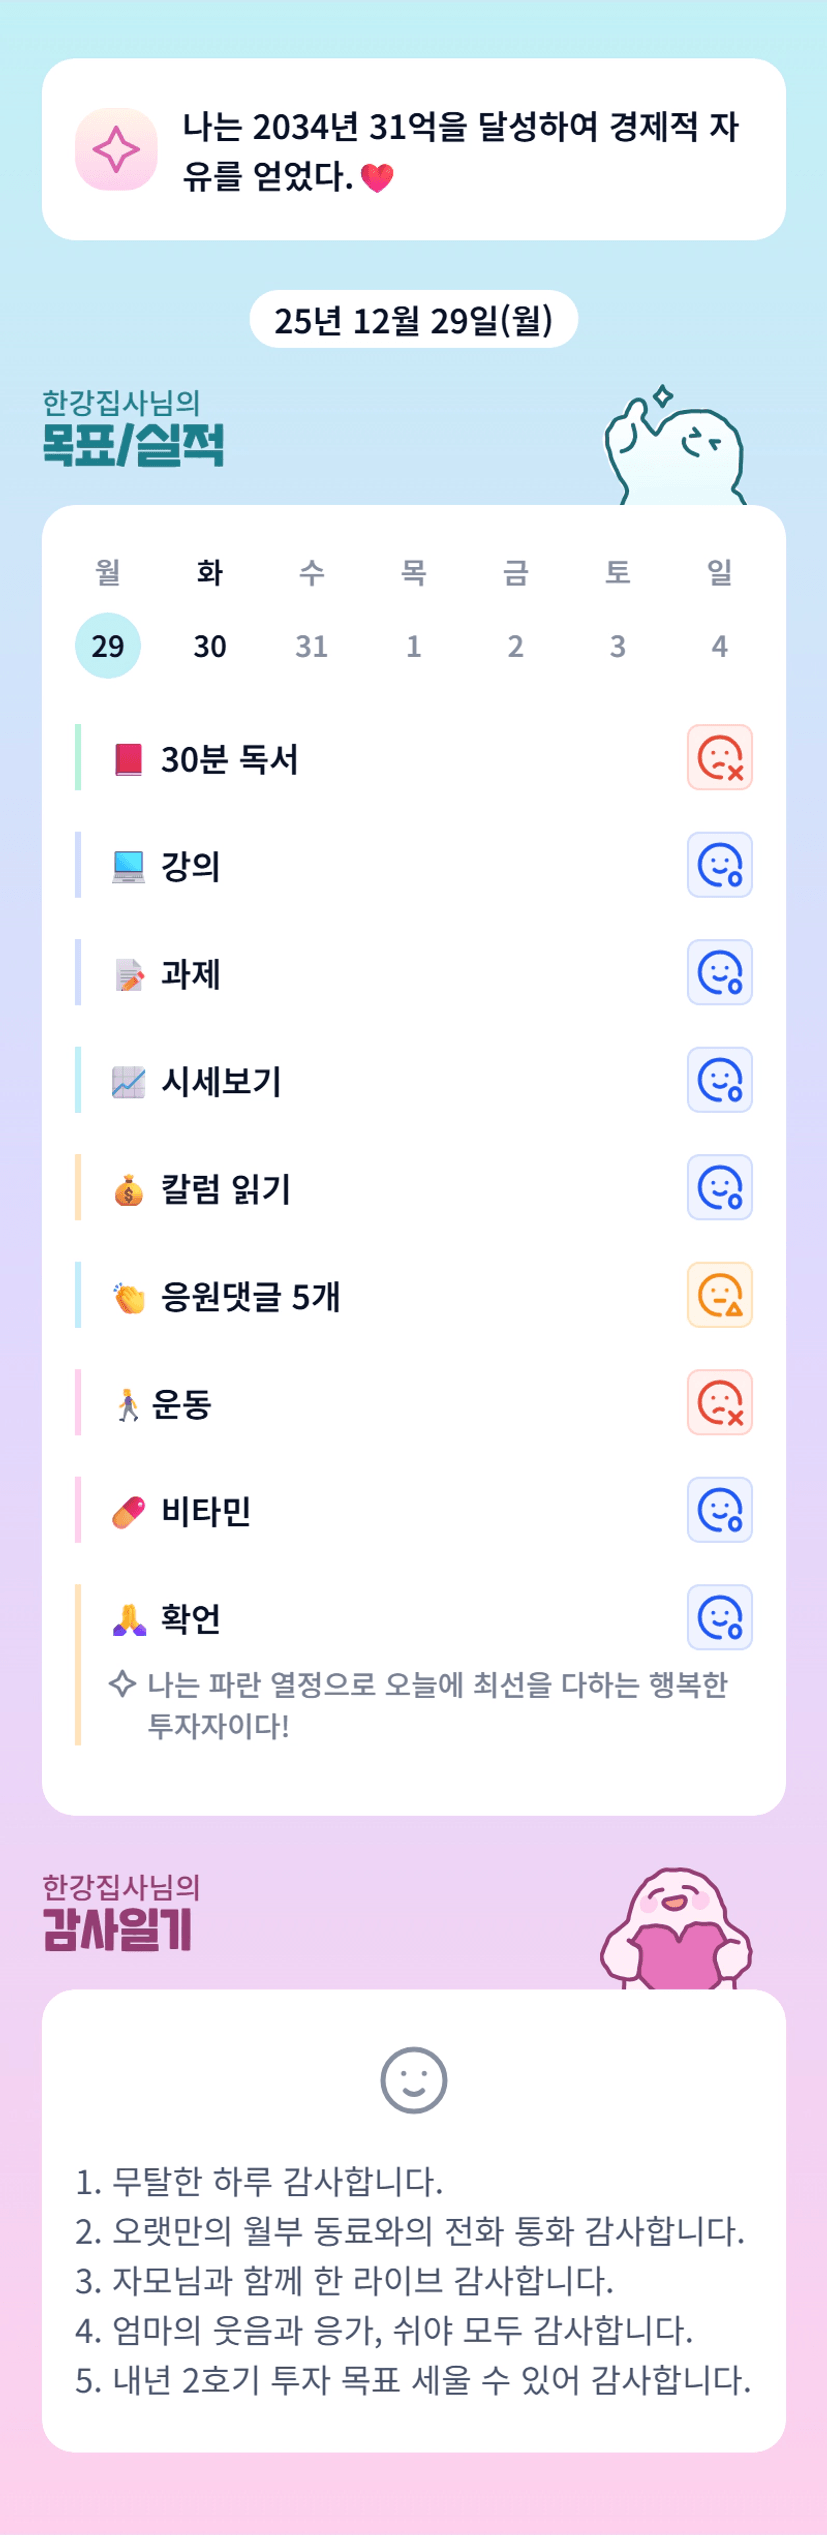Click the pink heart ghost mascot
The image size is (827, 2535).
[x=675, y=1930]
